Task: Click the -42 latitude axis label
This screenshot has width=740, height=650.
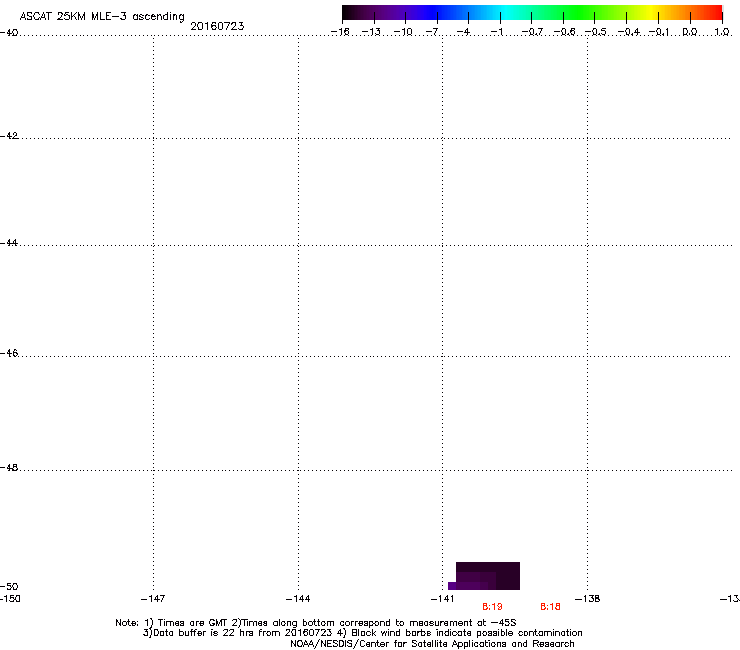Action: tap(9, 135)
